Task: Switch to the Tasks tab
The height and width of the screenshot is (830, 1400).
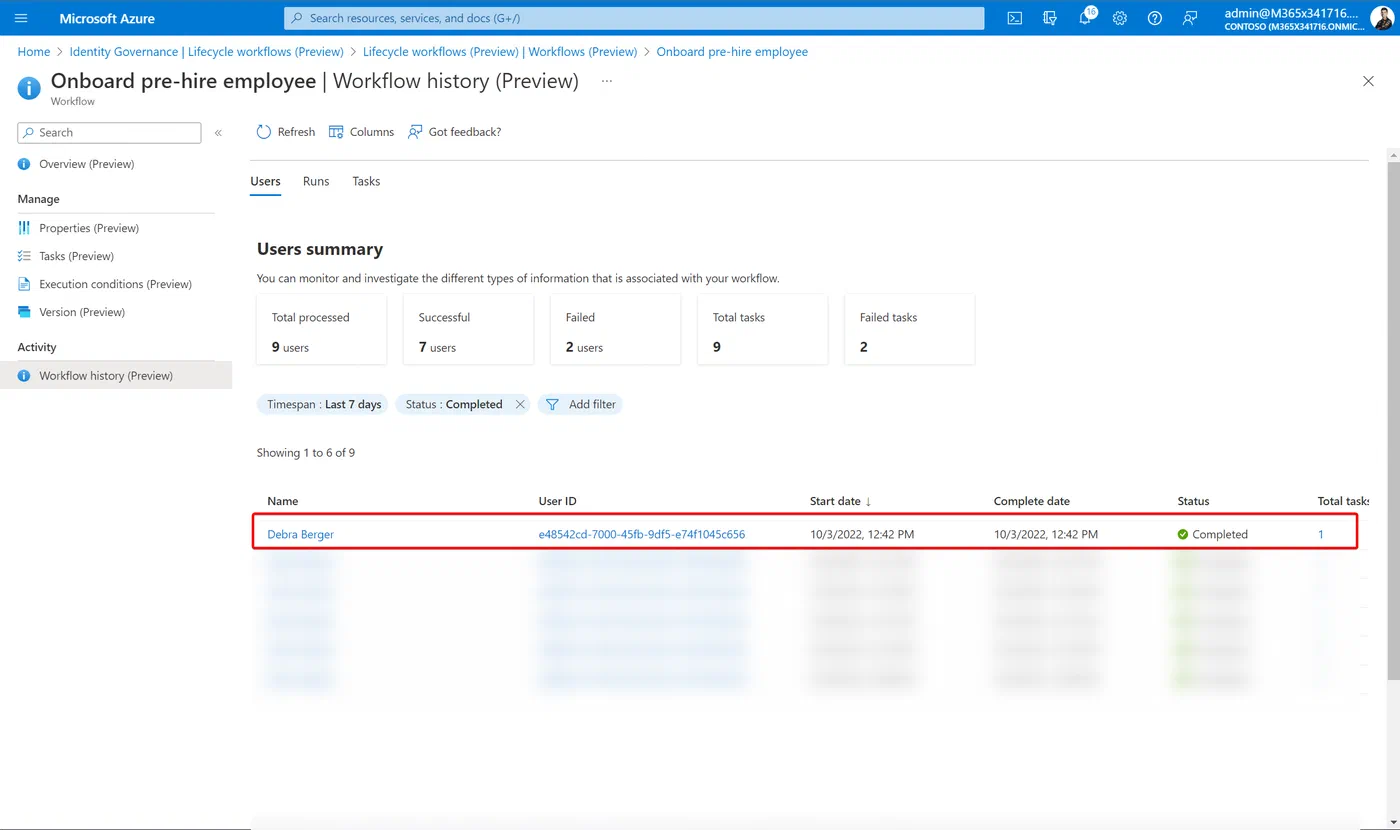Action: pos(366,181)
